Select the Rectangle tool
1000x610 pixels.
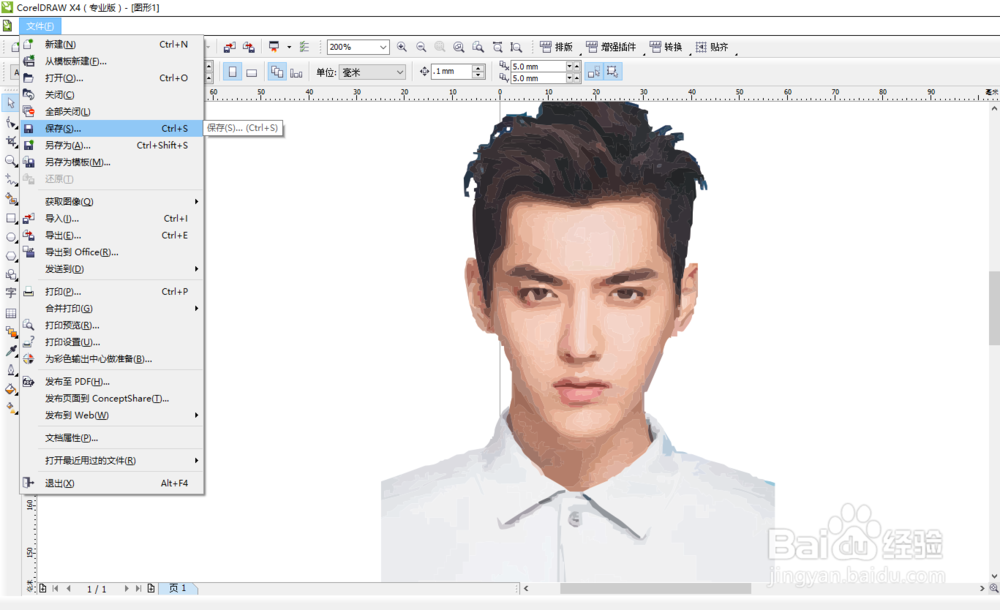pyautogui.click(x=11, y=218)
